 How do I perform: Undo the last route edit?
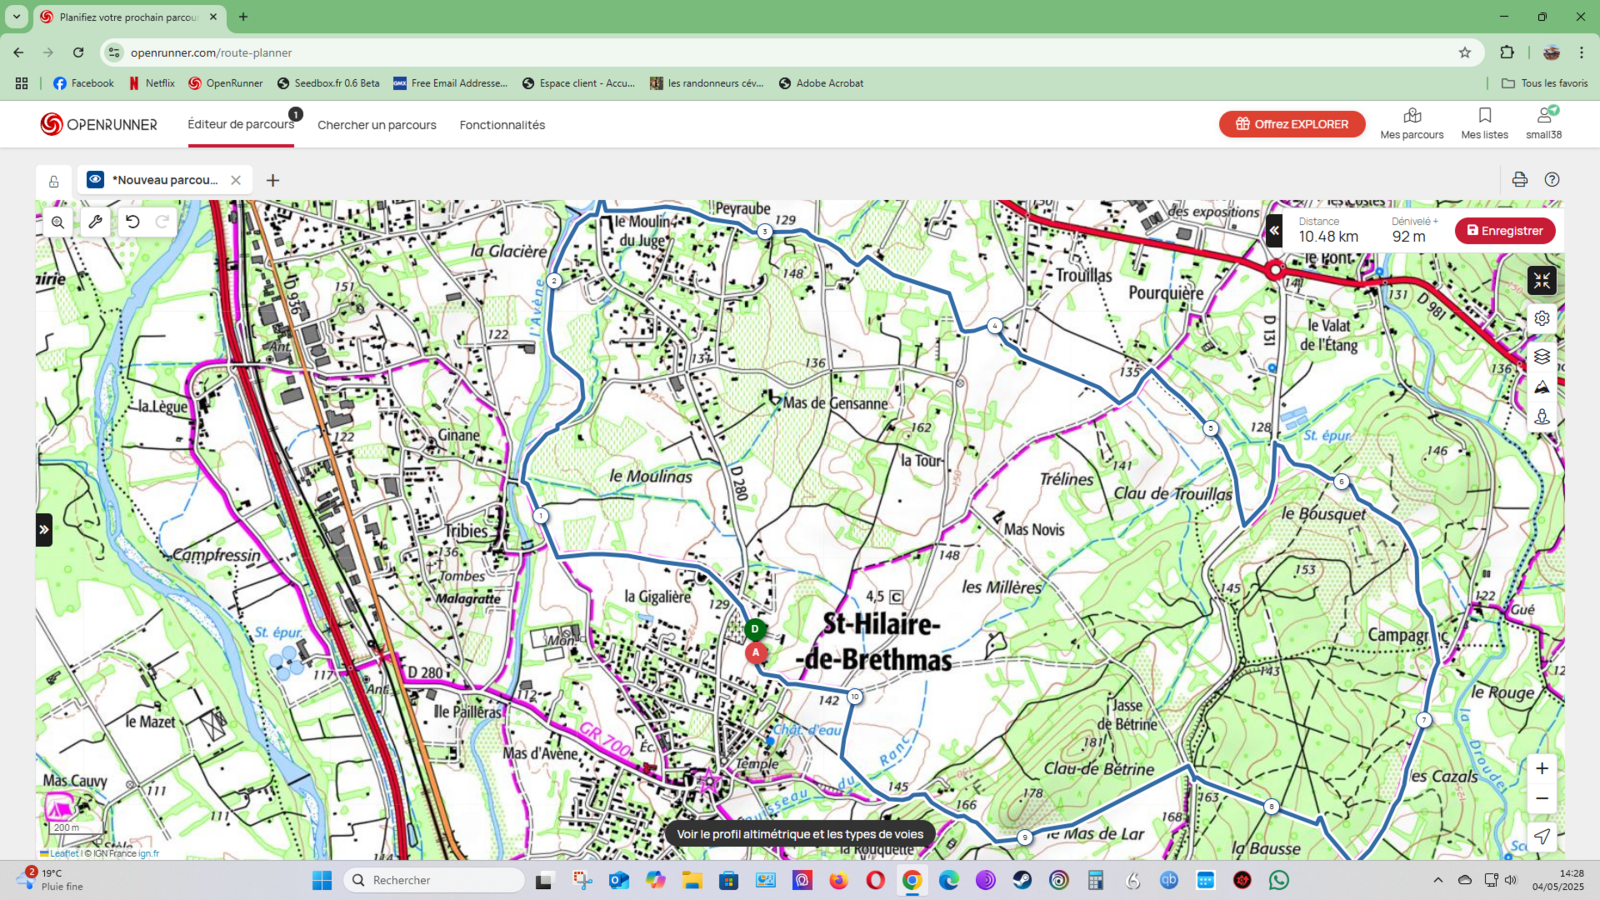133,222
